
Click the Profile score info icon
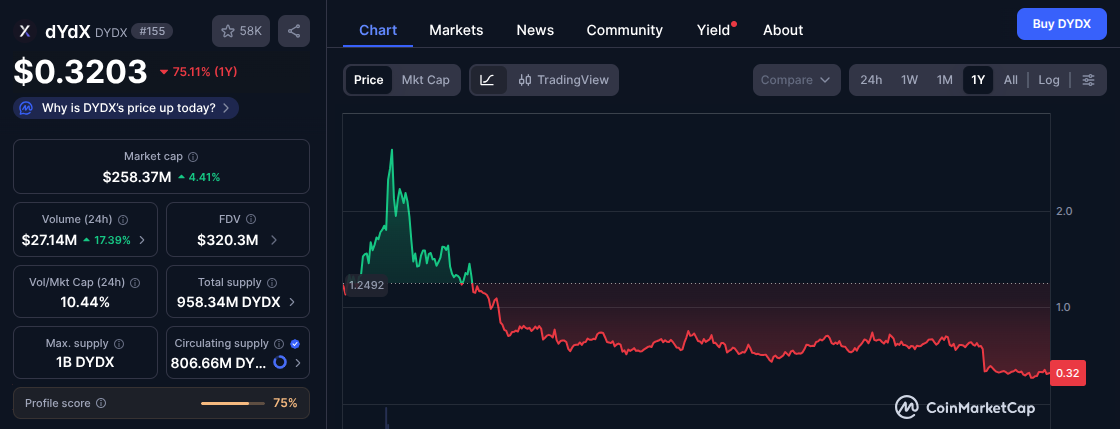pos(101,403)
